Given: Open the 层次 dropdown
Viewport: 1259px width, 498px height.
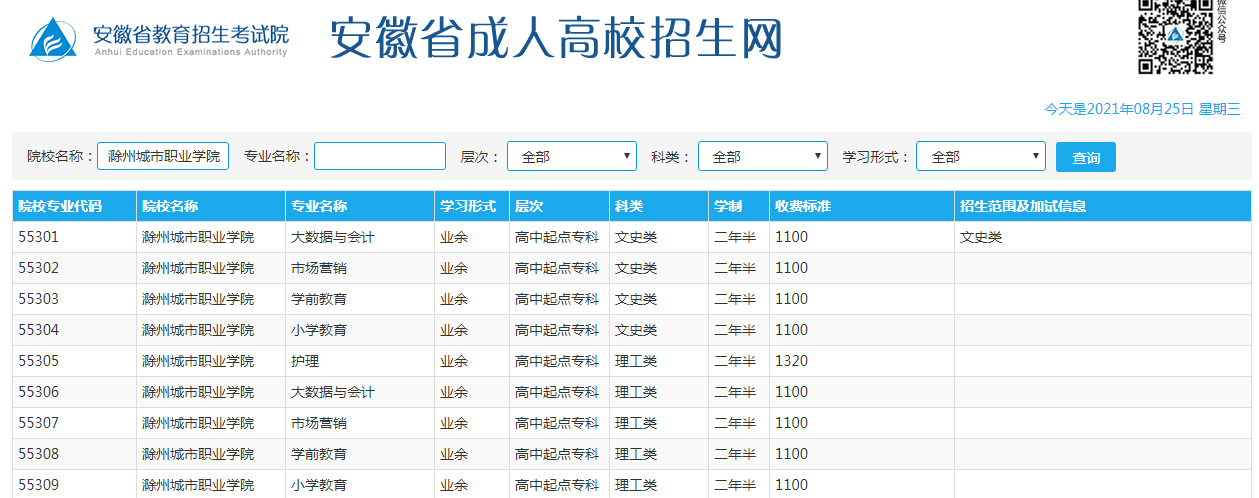Looking at the screenshot, I should [x=572, y=157].
